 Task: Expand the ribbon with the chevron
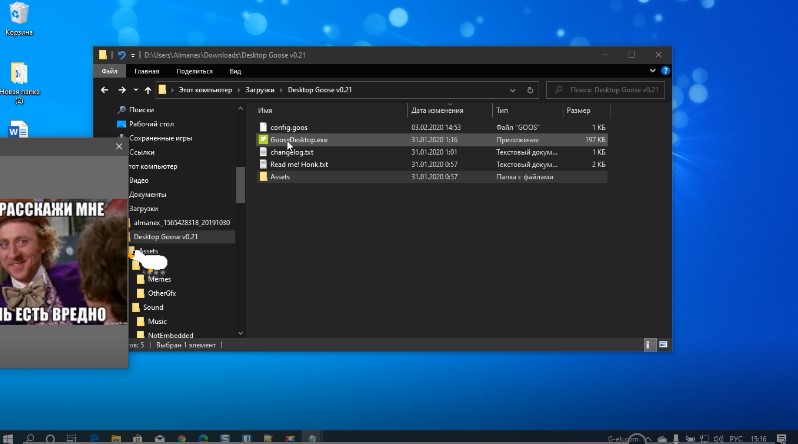(x=652, y=71)
